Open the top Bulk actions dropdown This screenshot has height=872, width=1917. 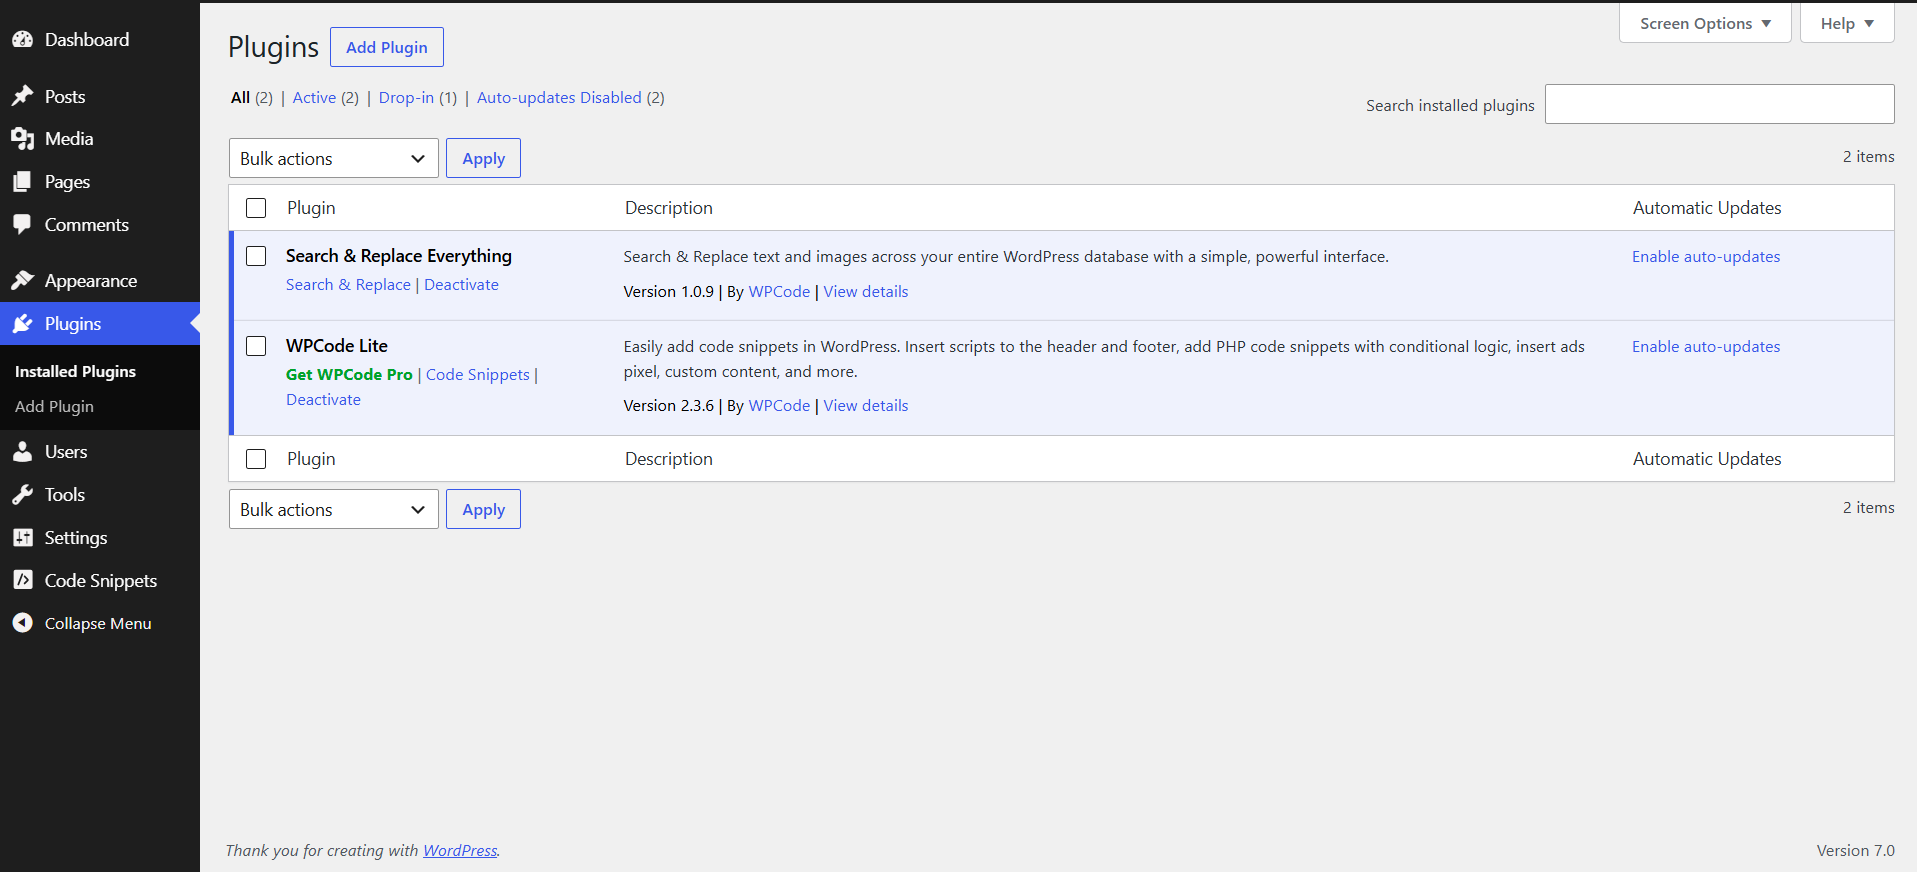(333, 158)
